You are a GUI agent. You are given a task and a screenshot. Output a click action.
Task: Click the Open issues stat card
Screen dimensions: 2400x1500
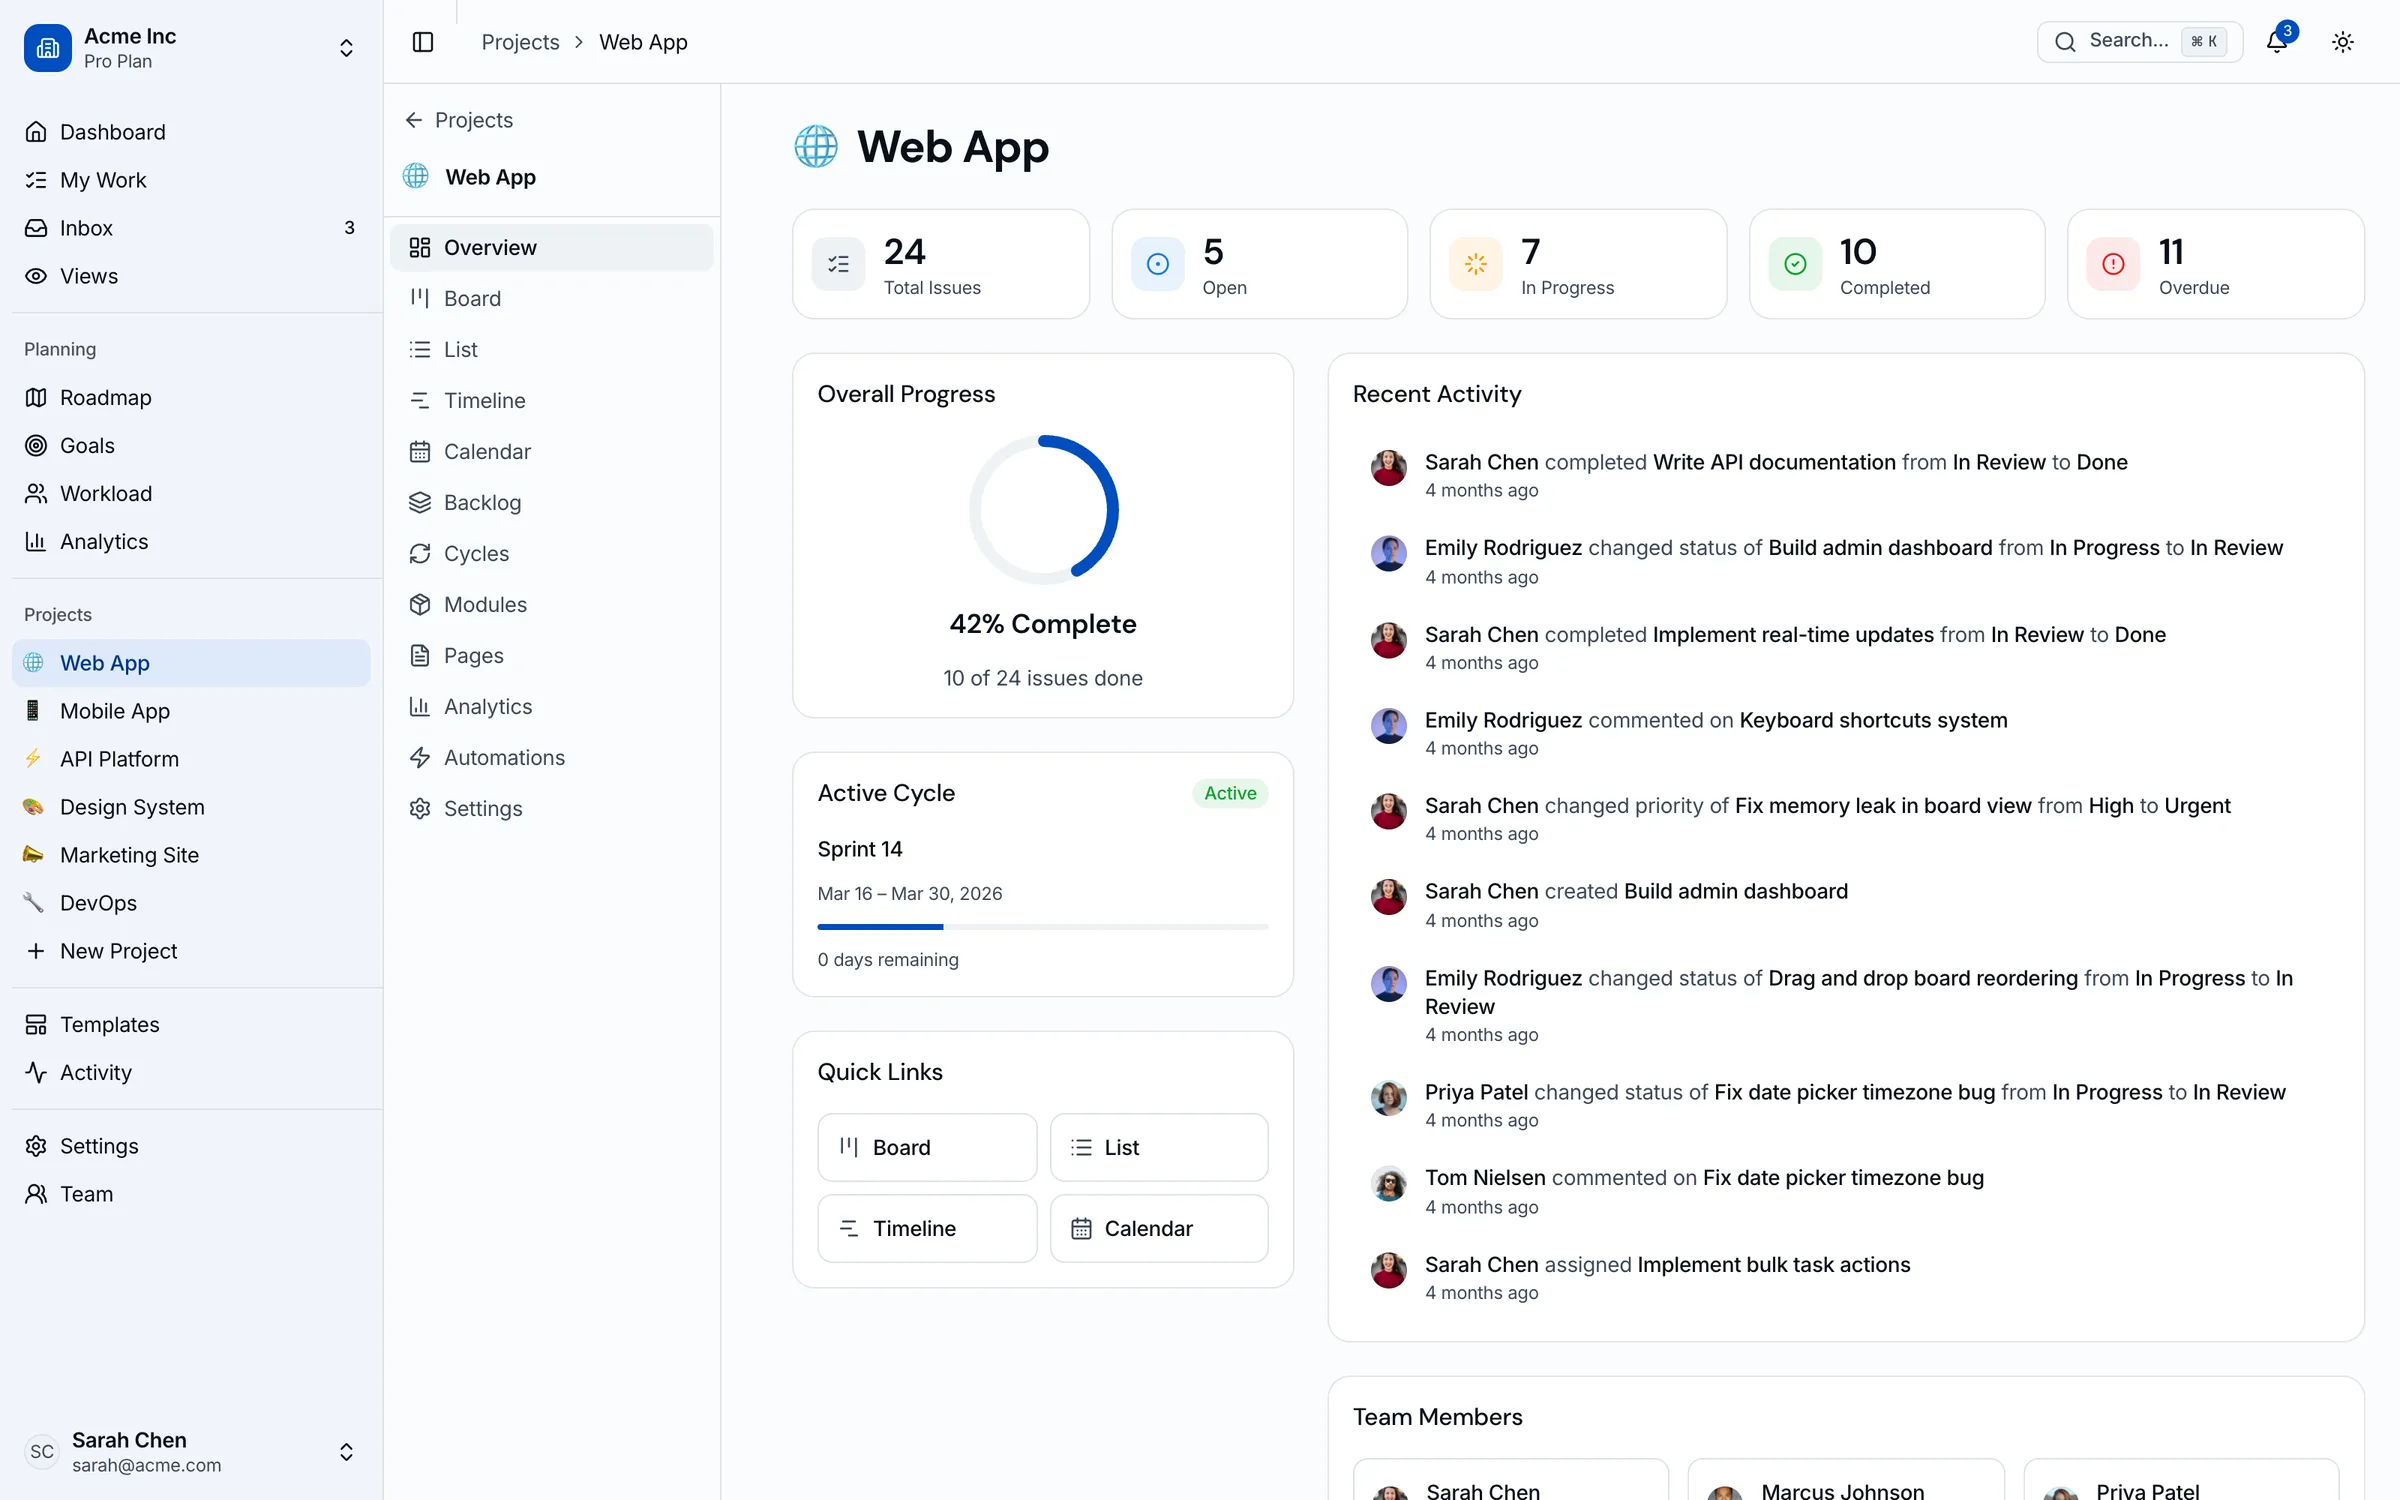point(1259,264)
